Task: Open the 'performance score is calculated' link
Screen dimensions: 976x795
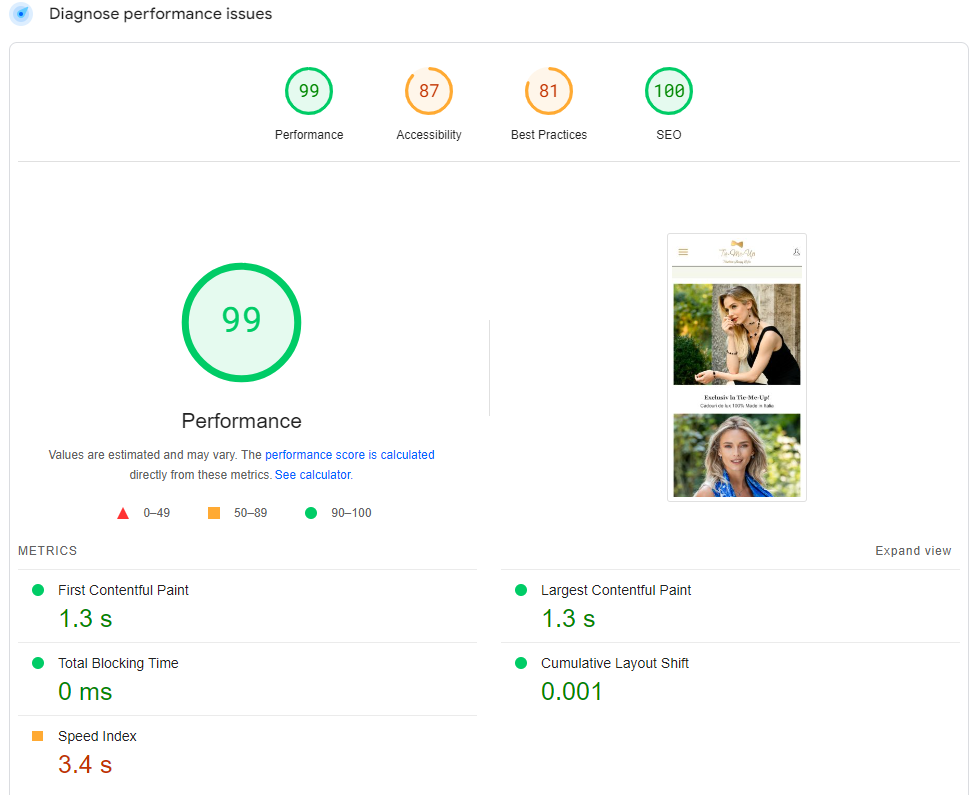Action: (350, 455)
